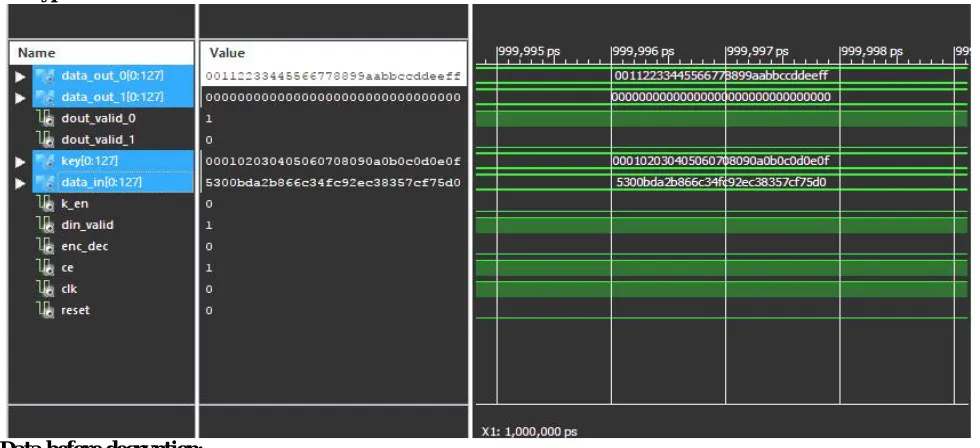Click the clk waveform trace
The width and height of the screenshot is (980, 448).
click(x=721, y=289)
